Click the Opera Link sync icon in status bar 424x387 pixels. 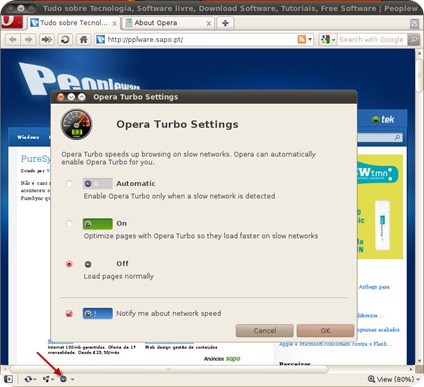tap(28, 379)
